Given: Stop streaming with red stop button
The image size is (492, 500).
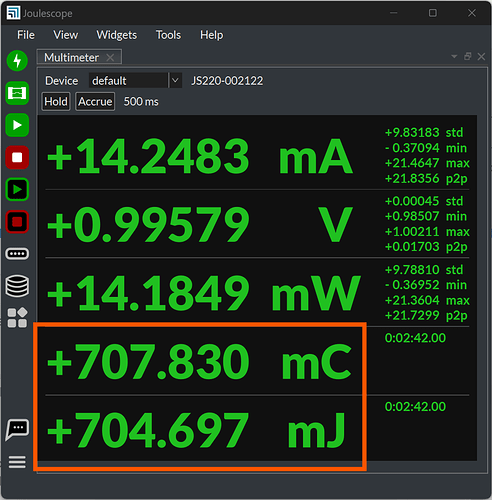Looking at the screenshot, I should (17, 157).
